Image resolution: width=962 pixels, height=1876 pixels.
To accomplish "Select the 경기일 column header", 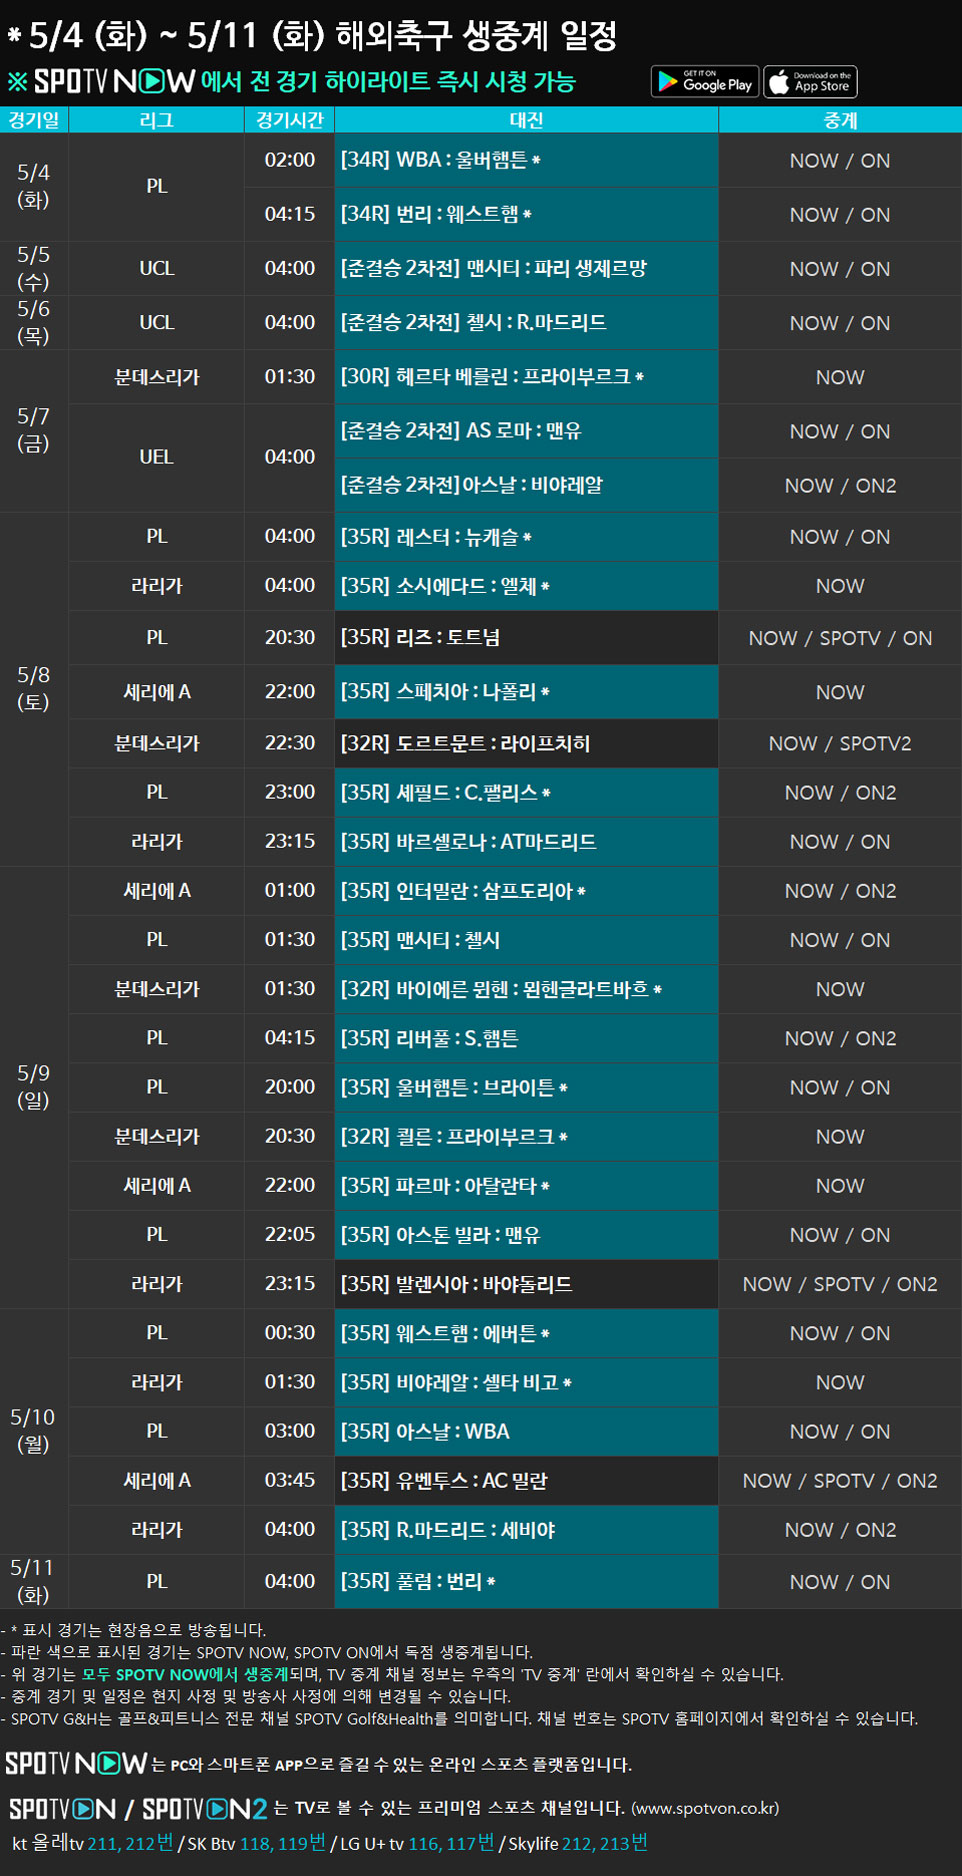I will coord(34,120).
